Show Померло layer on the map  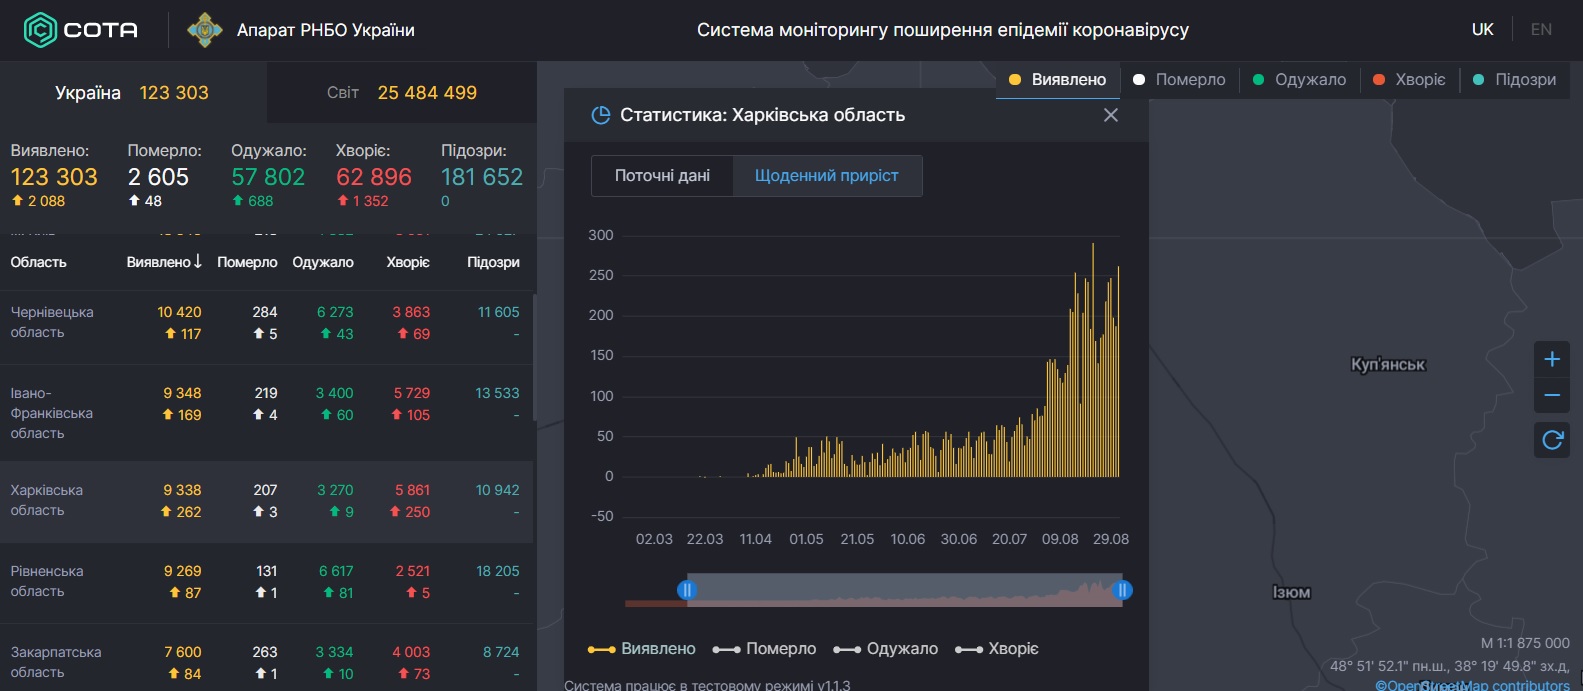pos(1180,80)
